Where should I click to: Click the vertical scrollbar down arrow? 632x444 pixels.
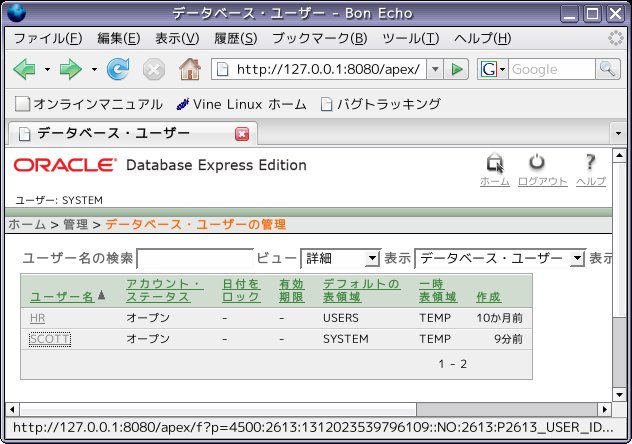619,395
